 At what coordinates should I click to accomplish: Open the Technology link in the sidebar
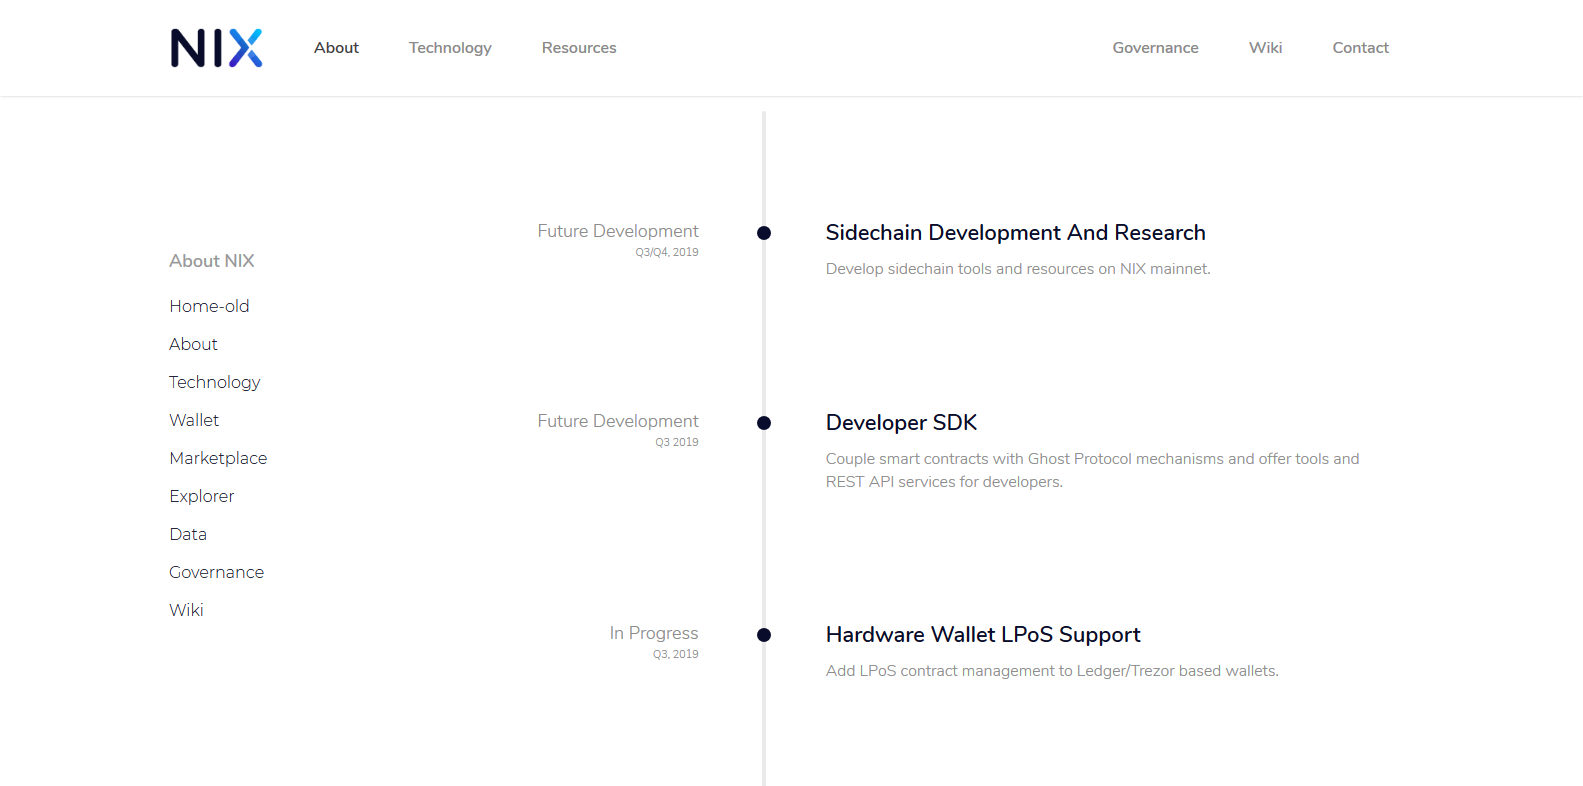[x=214, y=382]
